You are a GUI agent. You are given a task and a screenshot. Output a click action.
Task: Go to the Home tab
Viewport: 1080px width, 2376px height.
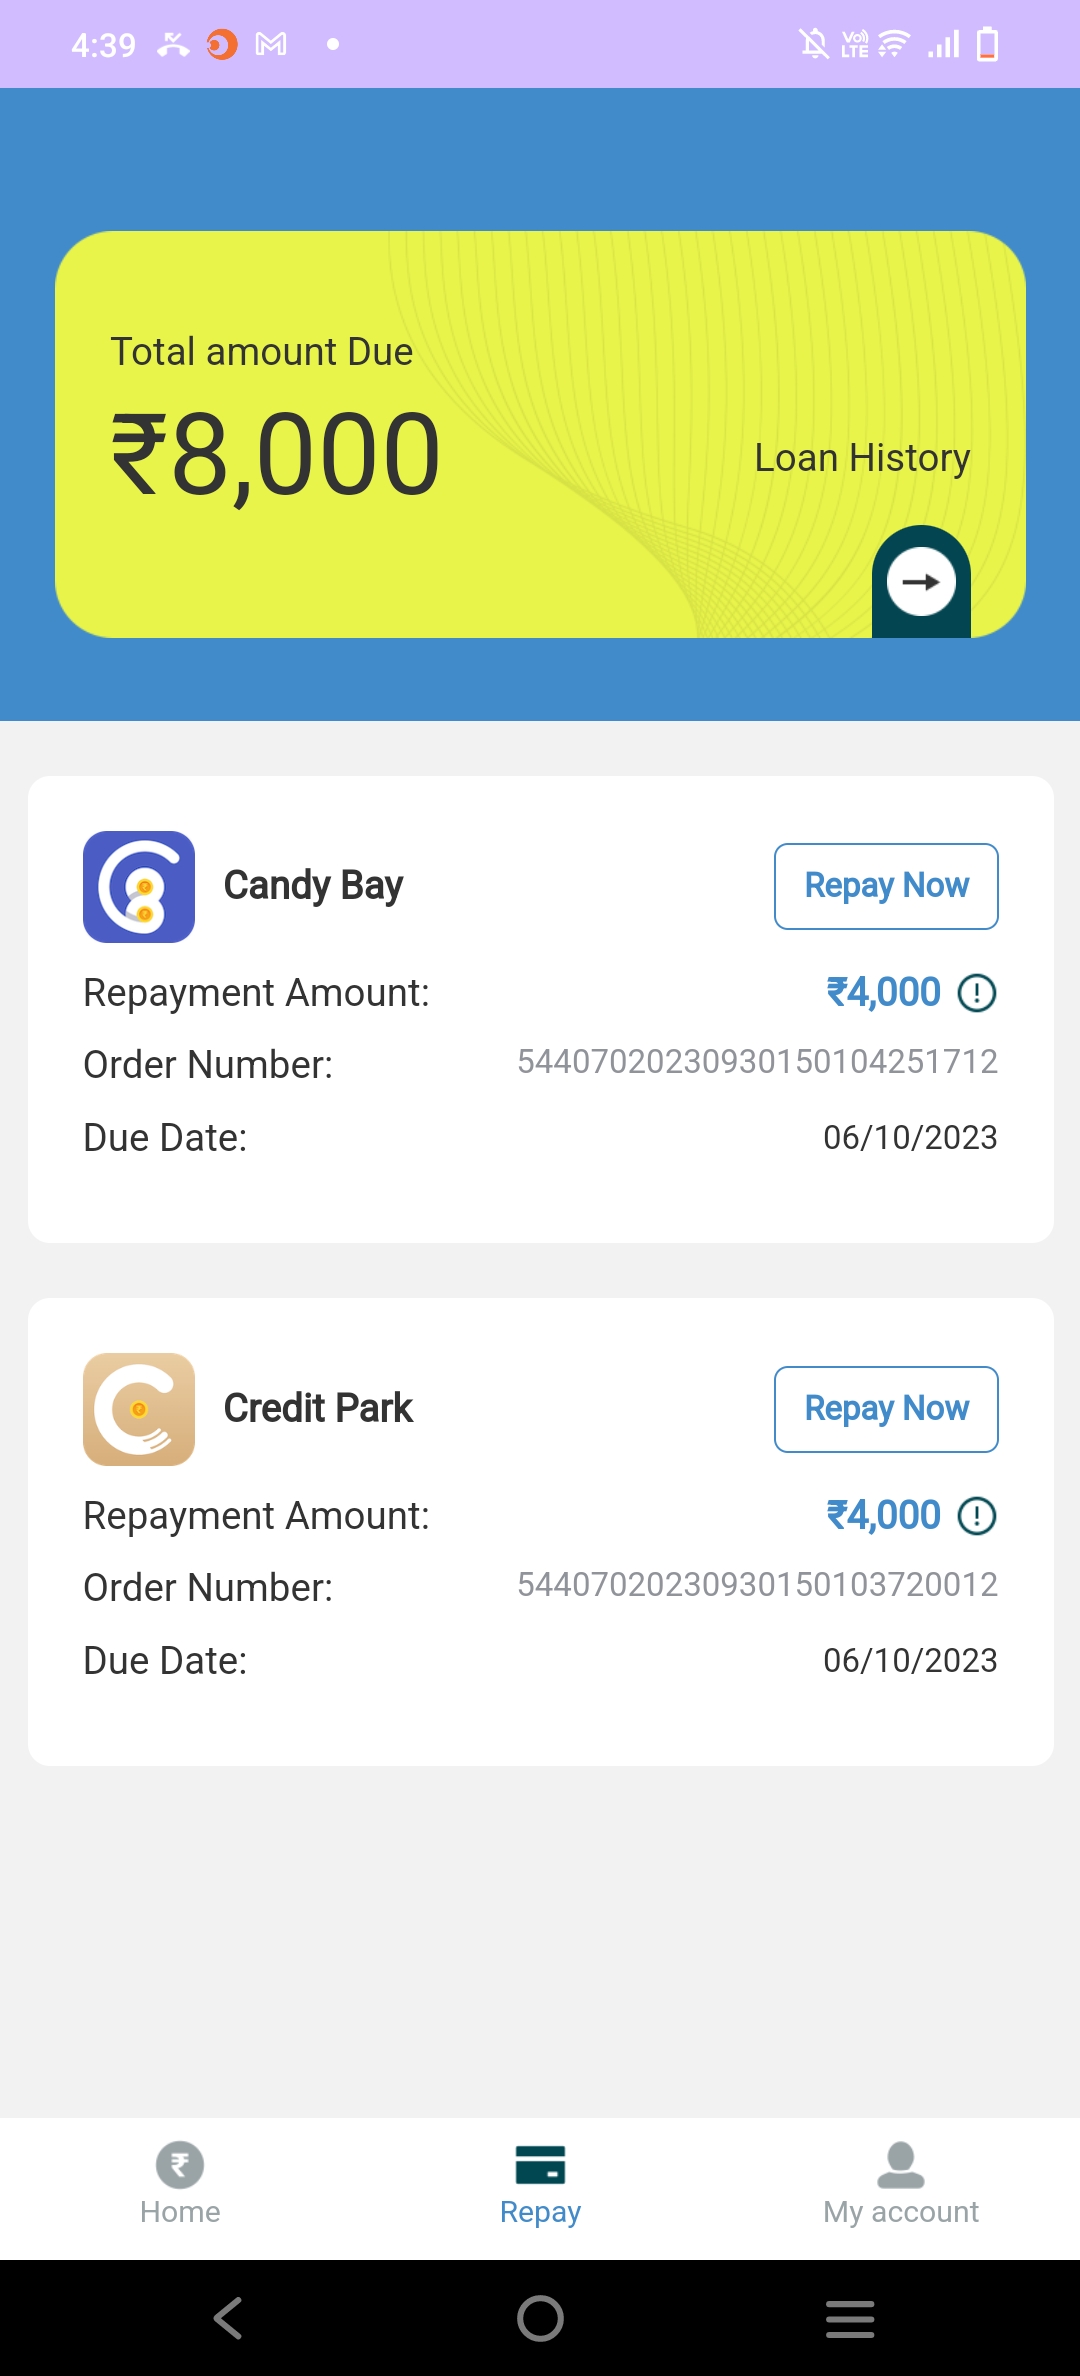(x=180, y=2184)
